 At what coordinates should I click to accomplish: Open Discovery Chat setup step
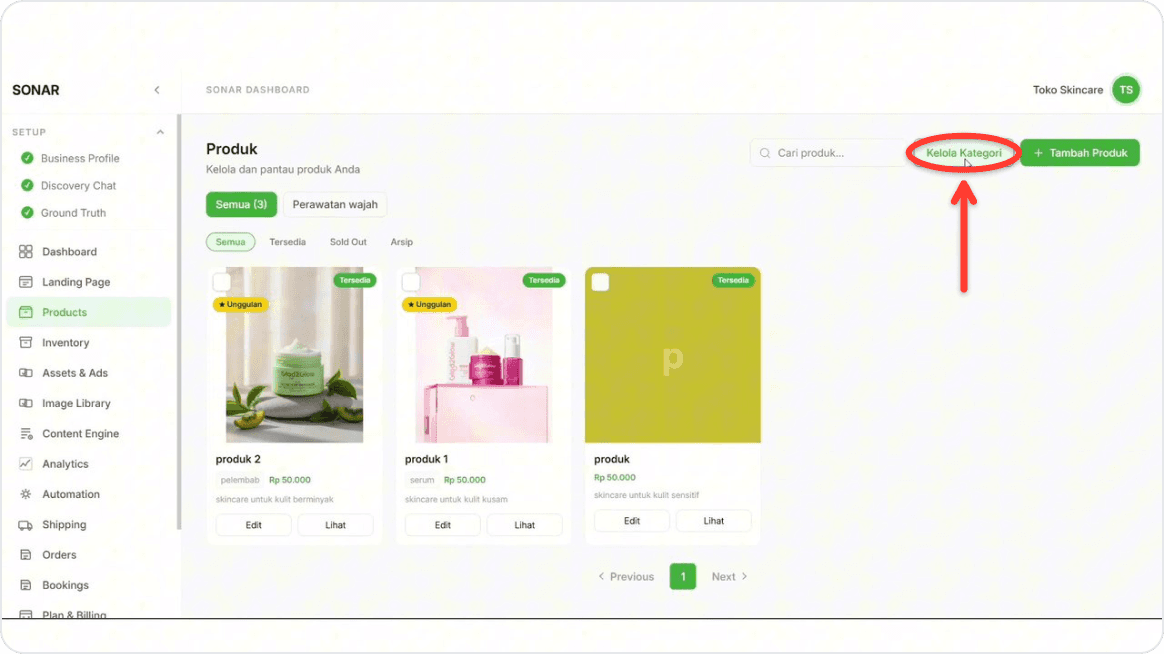point(79,186)
